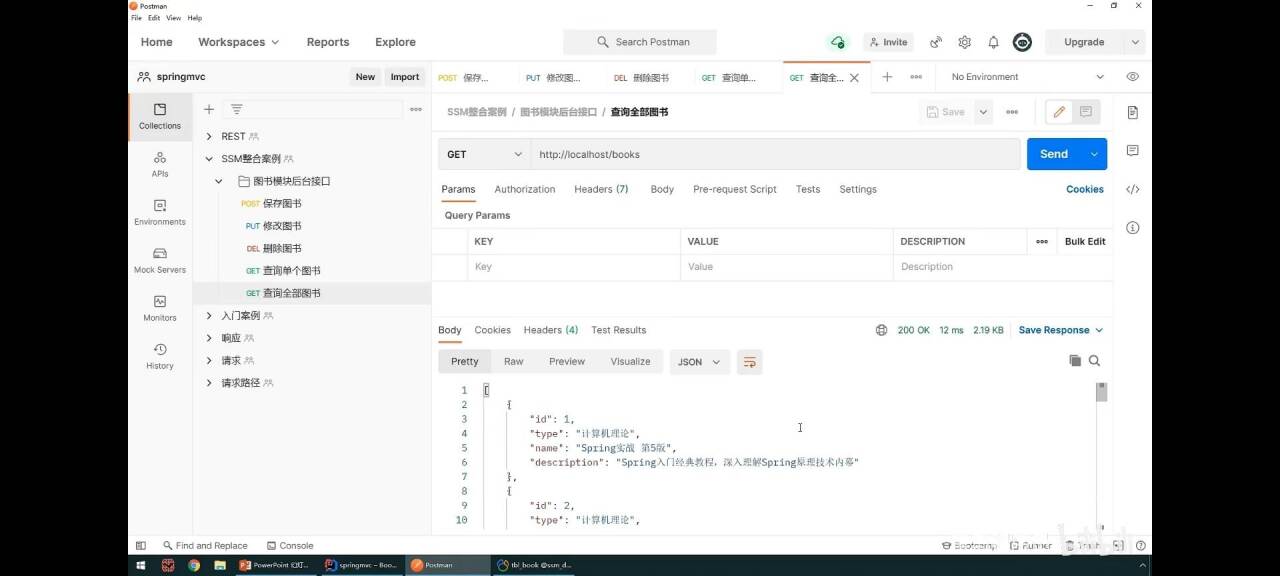This screenshot has width=1280, height=576.
Task: Open the documentation icon in the right sidebar
Action: [x=1132, y=112]
